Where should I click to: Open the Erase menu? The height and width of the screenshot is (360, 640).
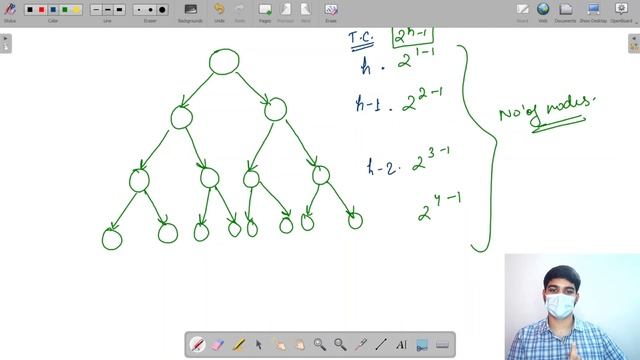click(331, 12)
